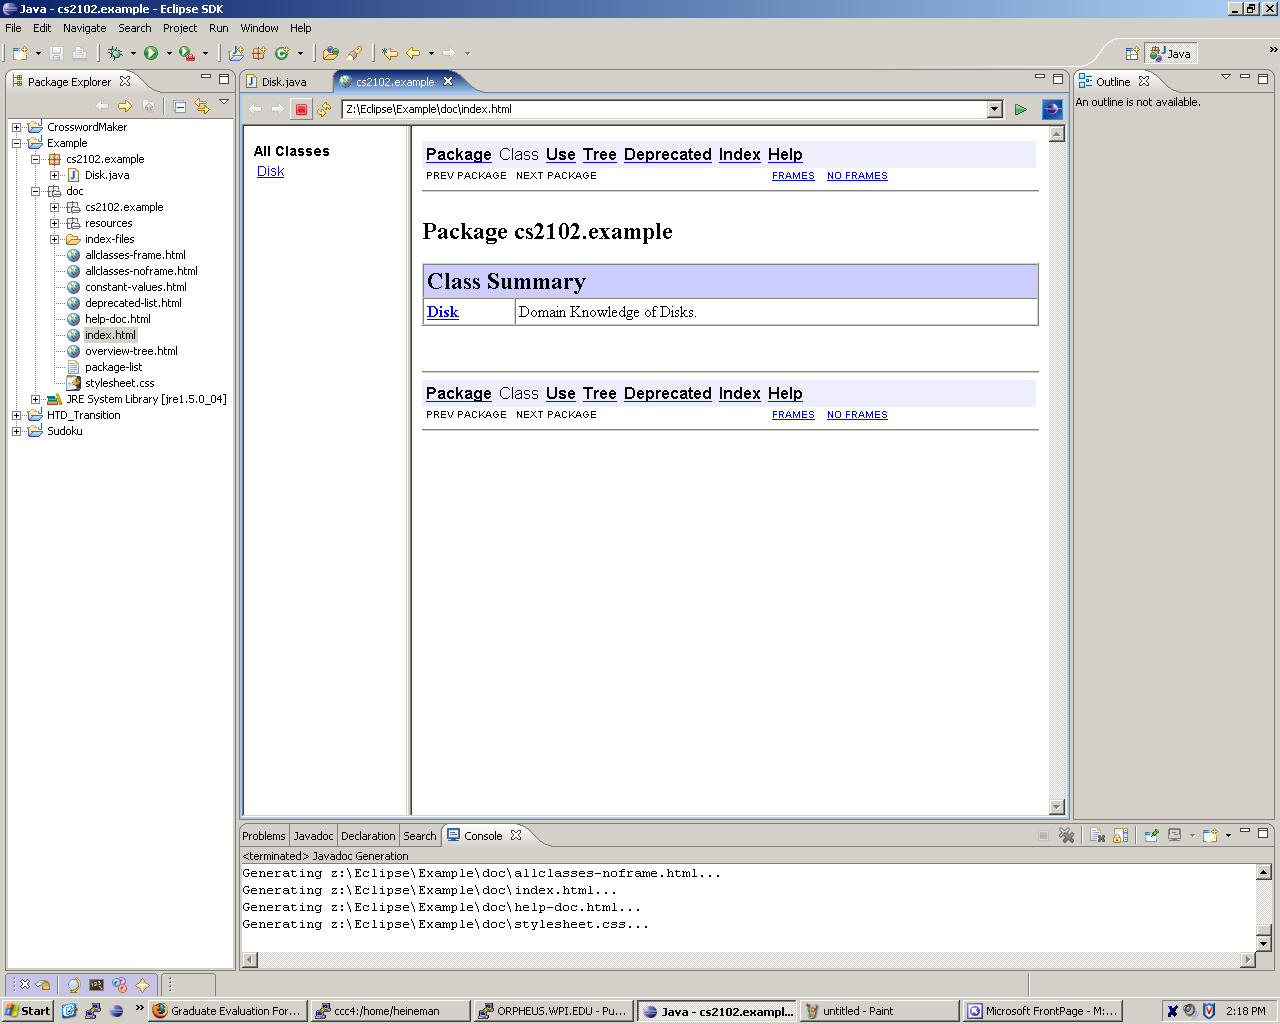Screen dimensions: 1280x1024
Task: Switch to the Declaration tab
Action: [x=368, y=836]
